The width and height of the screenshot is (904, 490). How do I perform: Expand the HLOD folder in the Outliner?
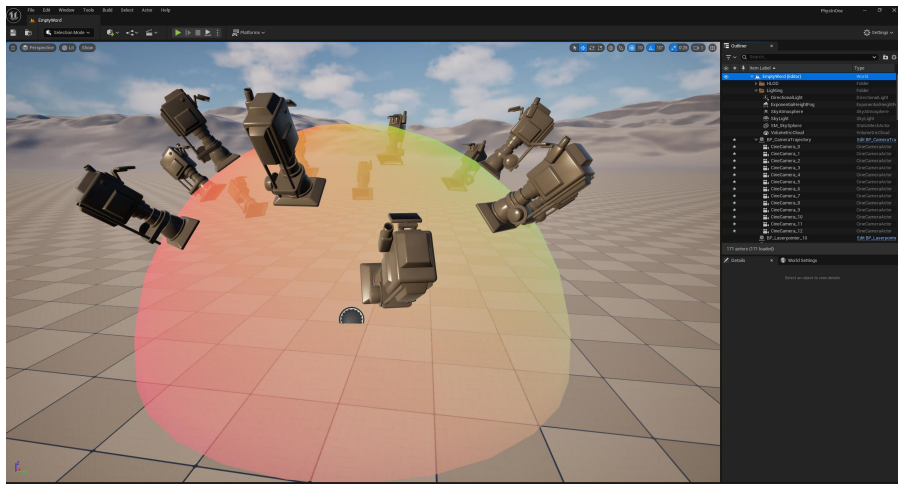756,84
